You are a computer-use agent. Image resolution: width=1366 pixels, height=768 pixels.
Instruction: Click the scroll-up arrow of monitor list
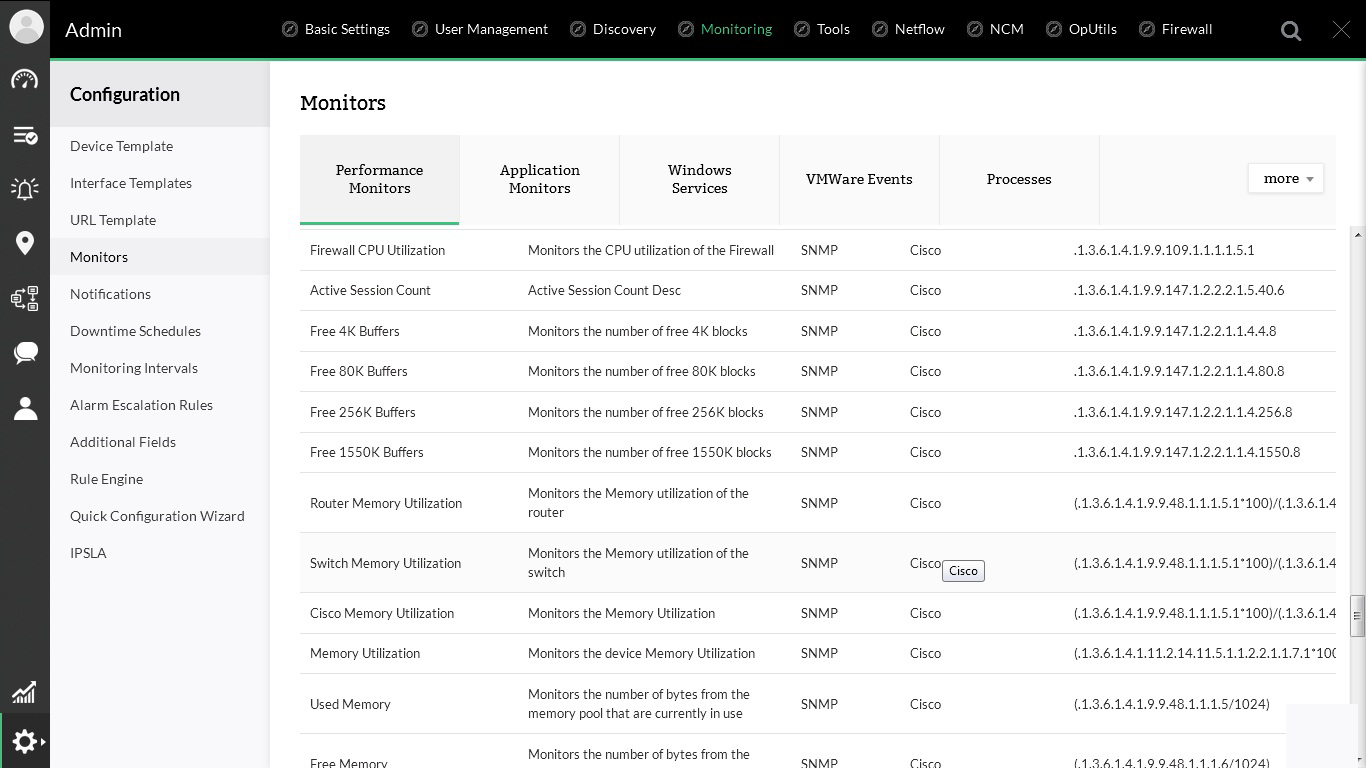coord(1357,235)
